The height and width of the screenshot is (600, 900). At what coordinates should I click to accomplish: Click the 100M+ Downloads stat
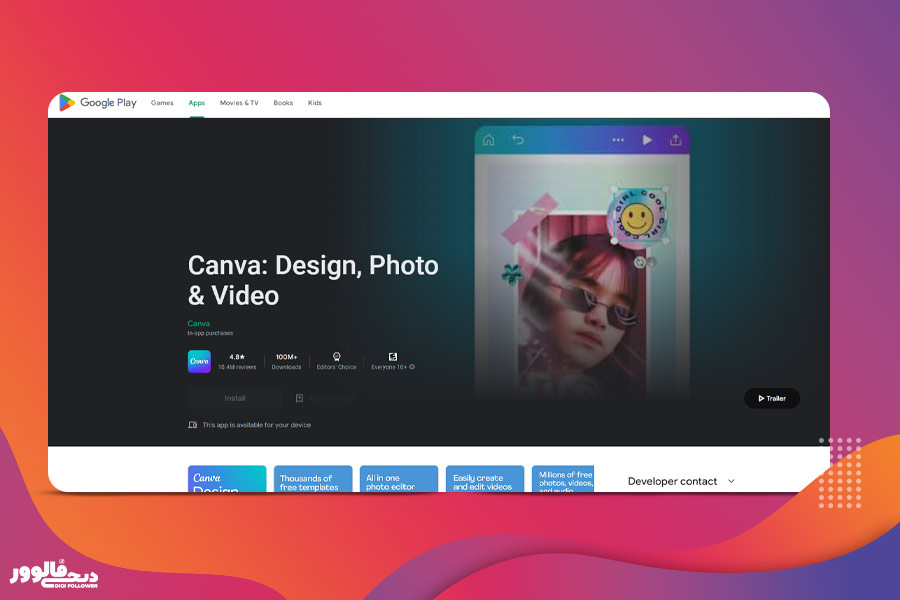pos(286,362)
